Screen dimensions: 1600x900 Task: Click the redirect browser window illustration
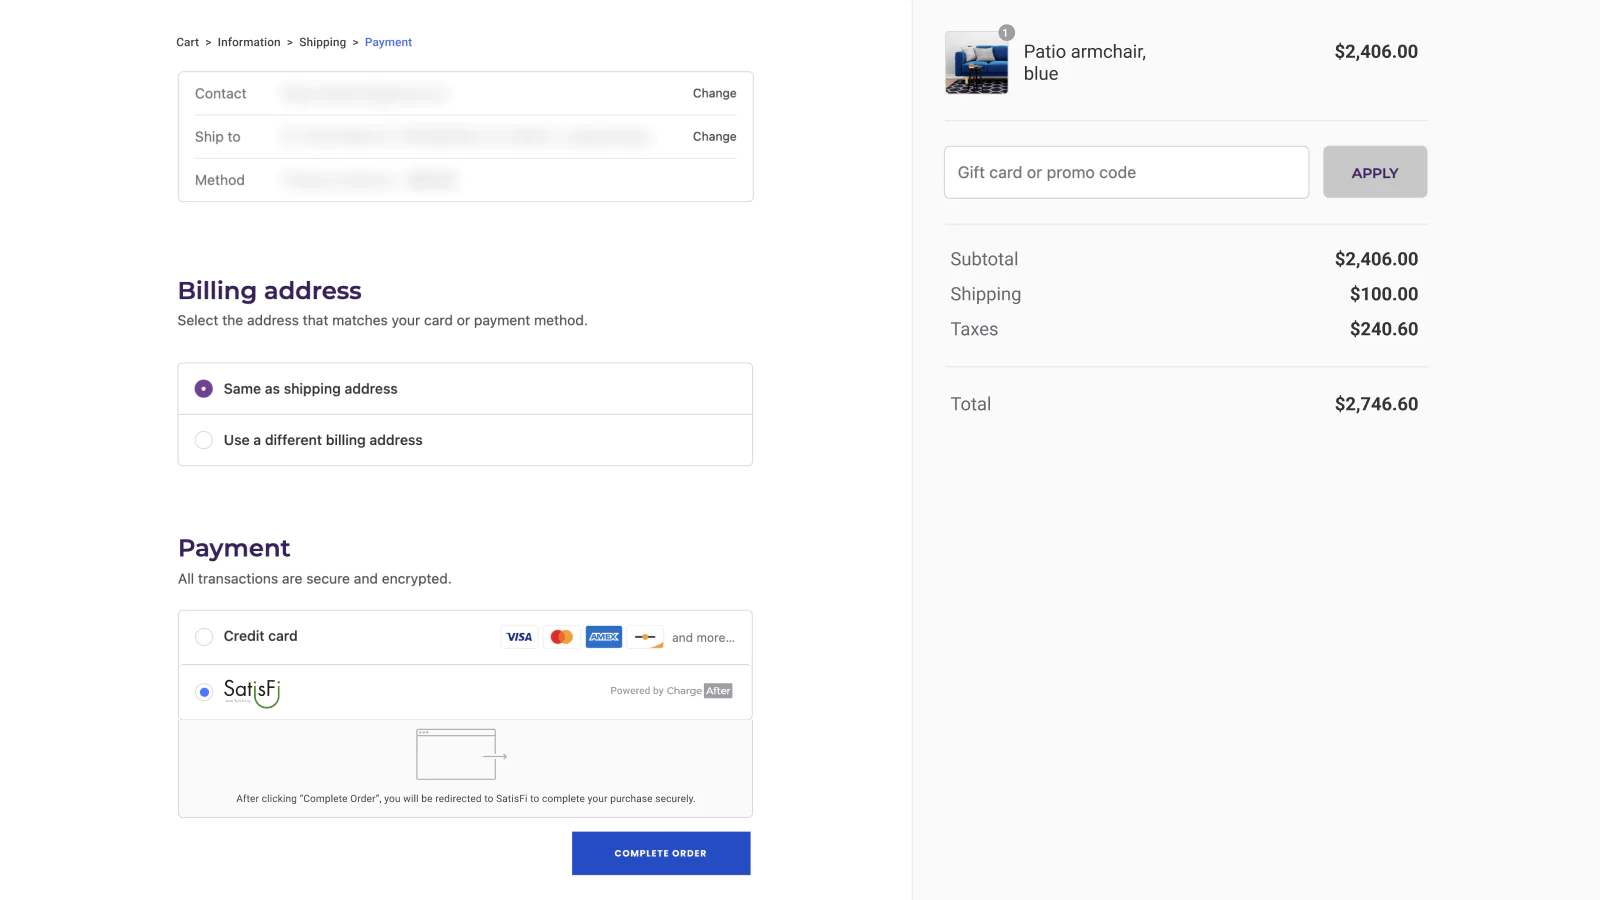(462, 755)
